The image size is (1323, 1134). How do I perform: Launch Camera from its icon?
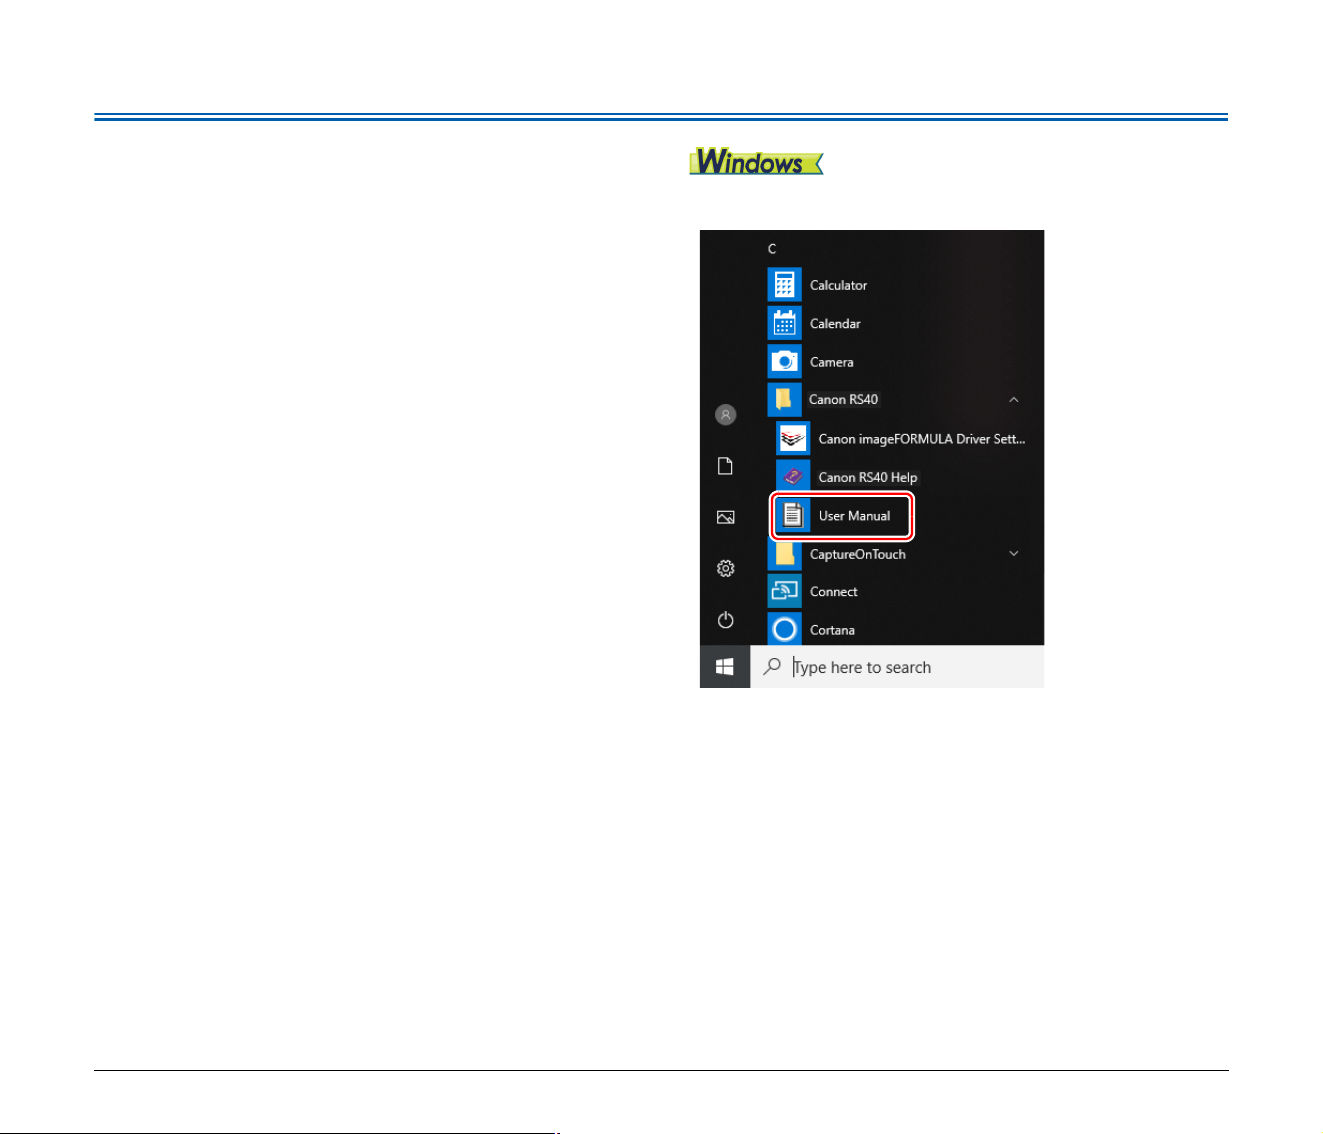pos(784,361)
